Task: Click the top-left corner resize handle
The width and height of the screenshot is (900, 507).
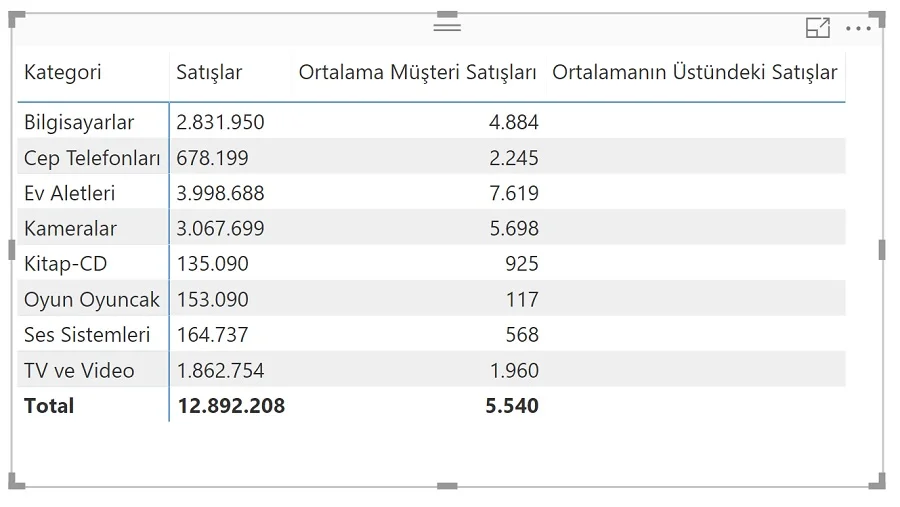Action: (16, 19)
